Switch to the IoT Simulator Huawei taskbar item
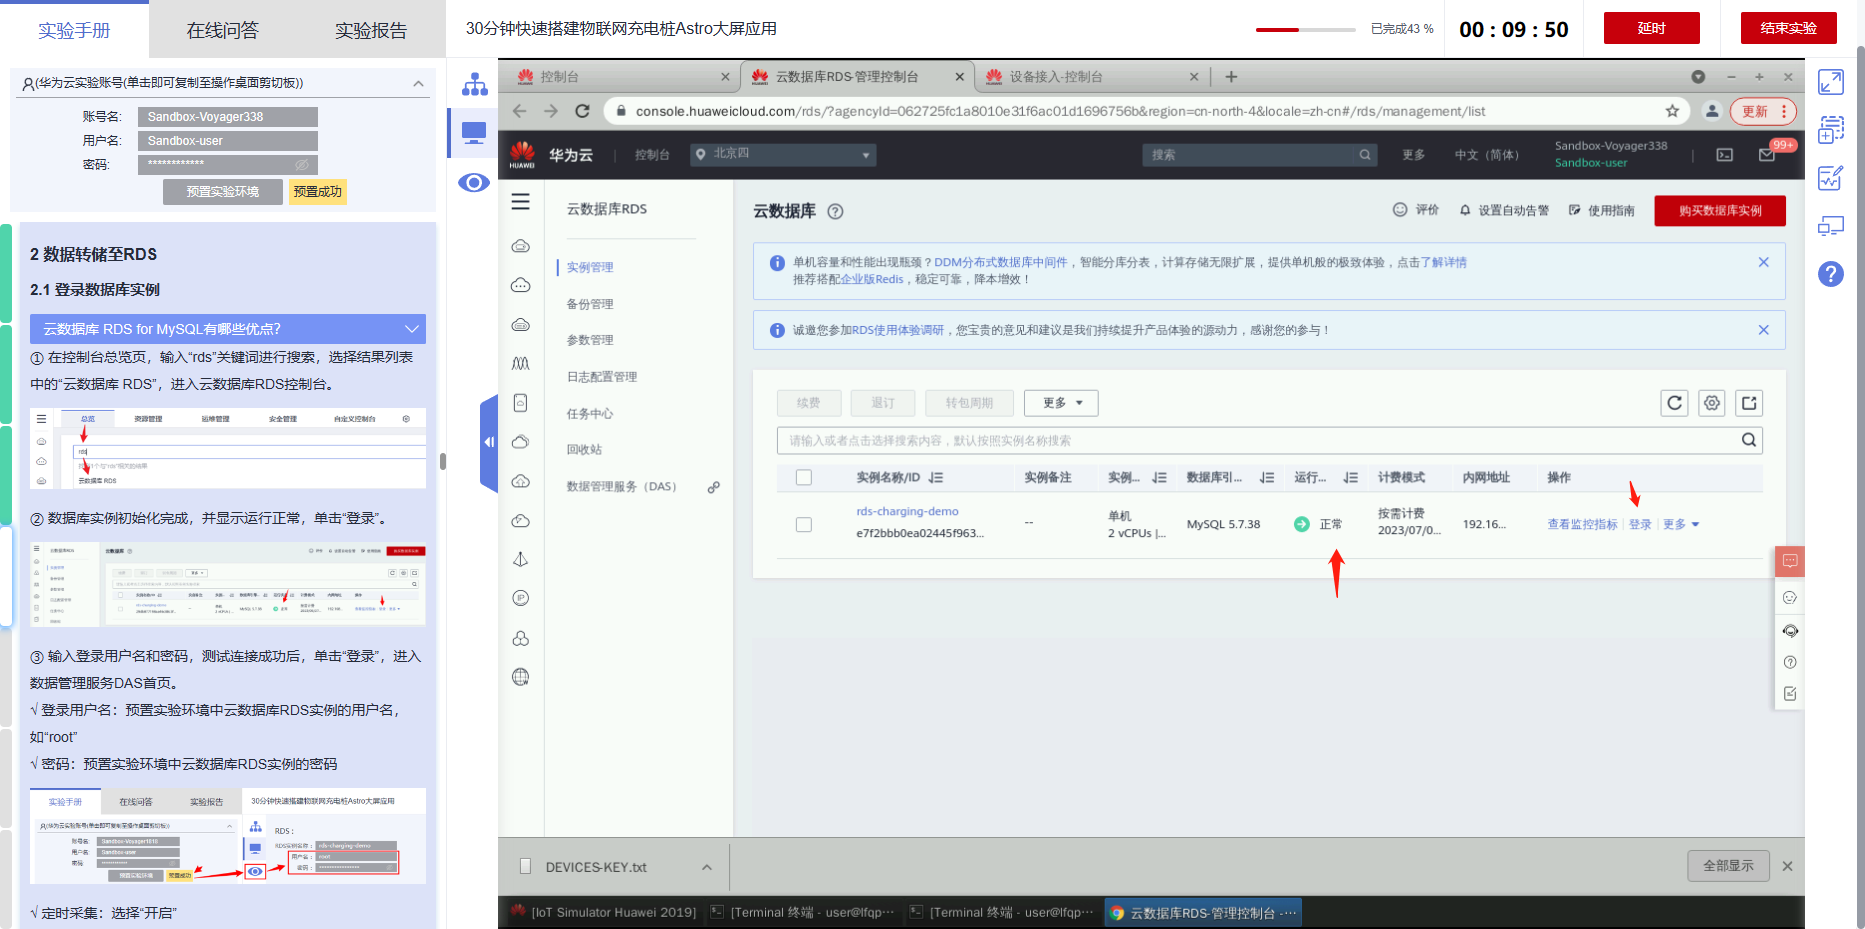1865x929 pixels. pos(603,912)
